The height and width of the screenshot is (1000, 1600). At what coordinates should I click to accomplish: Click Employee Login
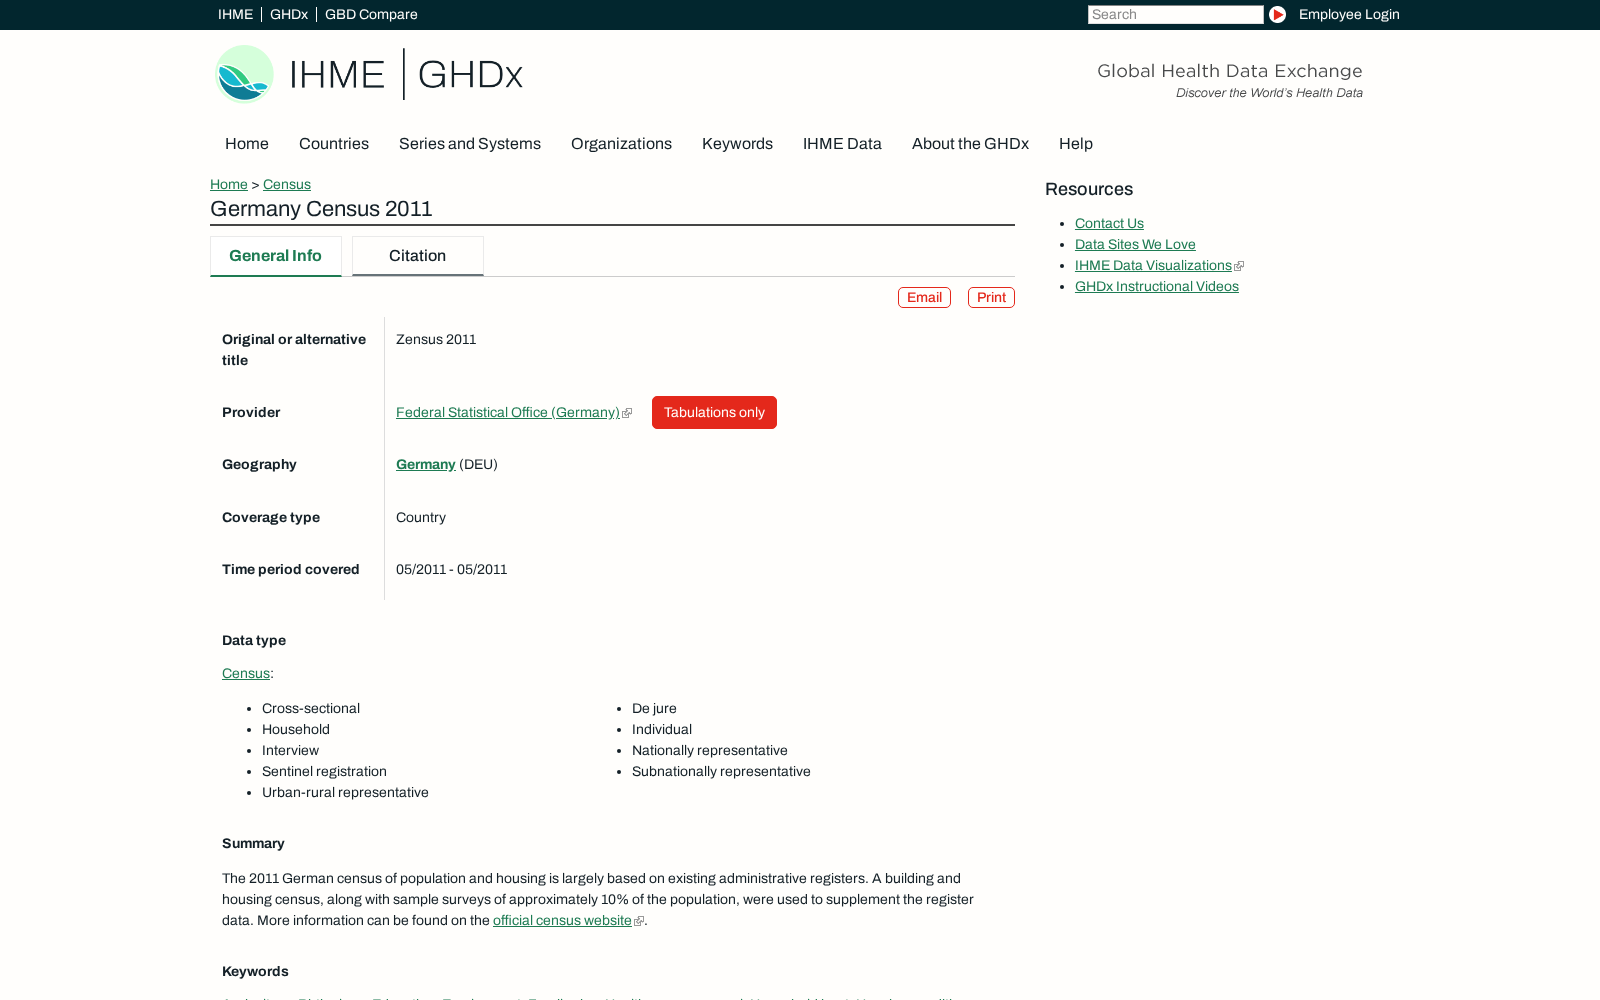[1349, 15]
